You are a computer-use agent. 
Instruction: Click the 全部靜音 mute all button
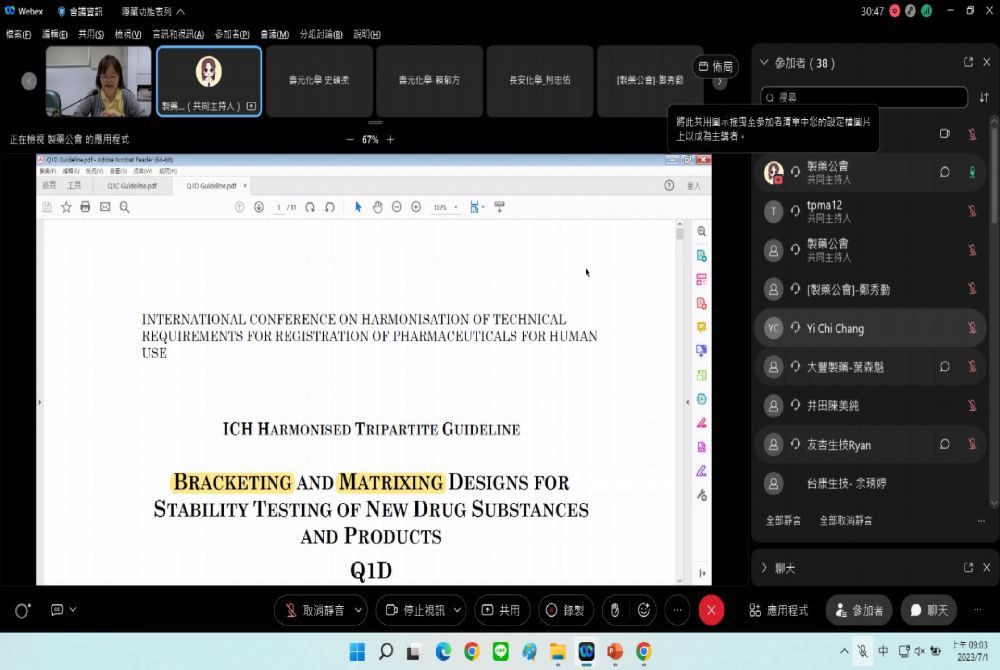(x=784, y=521)
